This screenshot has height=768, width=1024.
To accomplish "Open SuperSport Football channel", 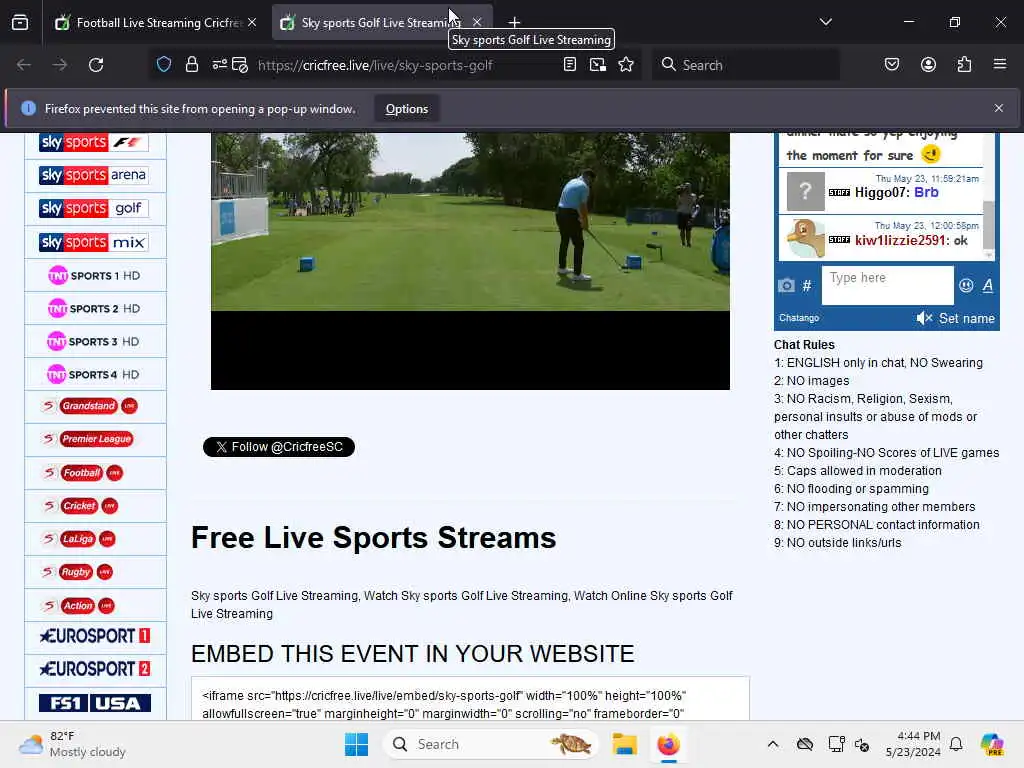I will [x=82, y=473].
